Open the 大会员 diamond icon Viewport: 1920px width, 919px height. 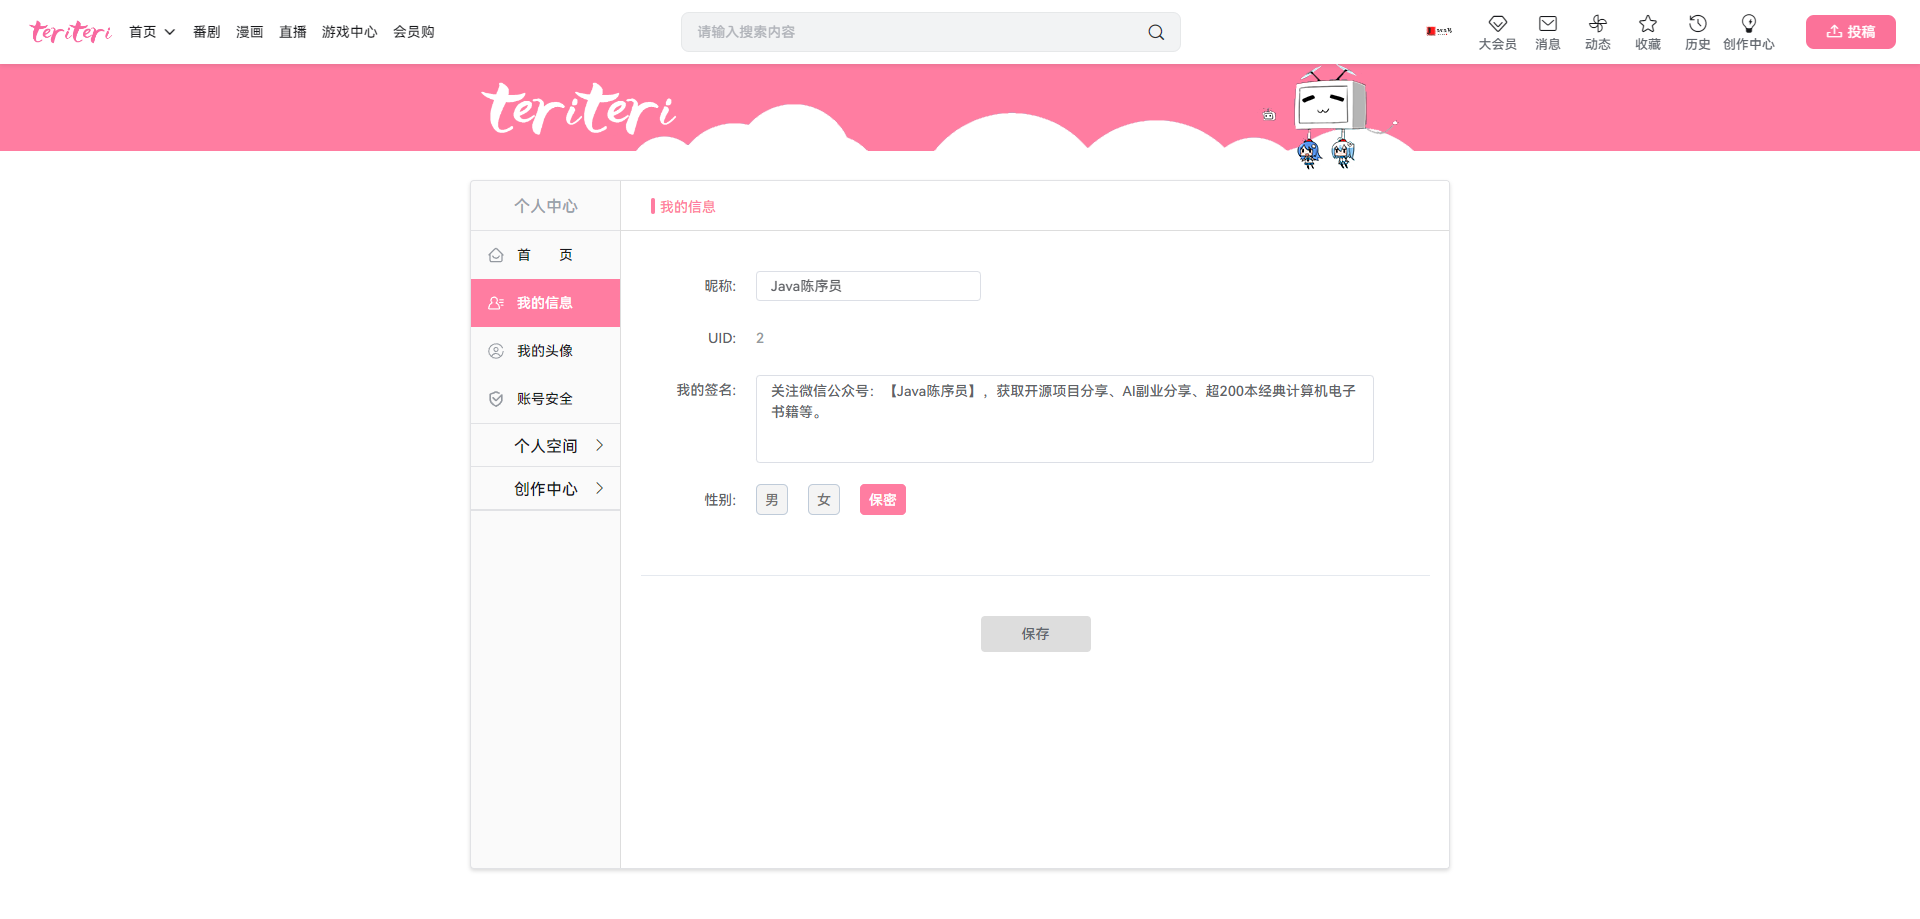coord(1497,24)
